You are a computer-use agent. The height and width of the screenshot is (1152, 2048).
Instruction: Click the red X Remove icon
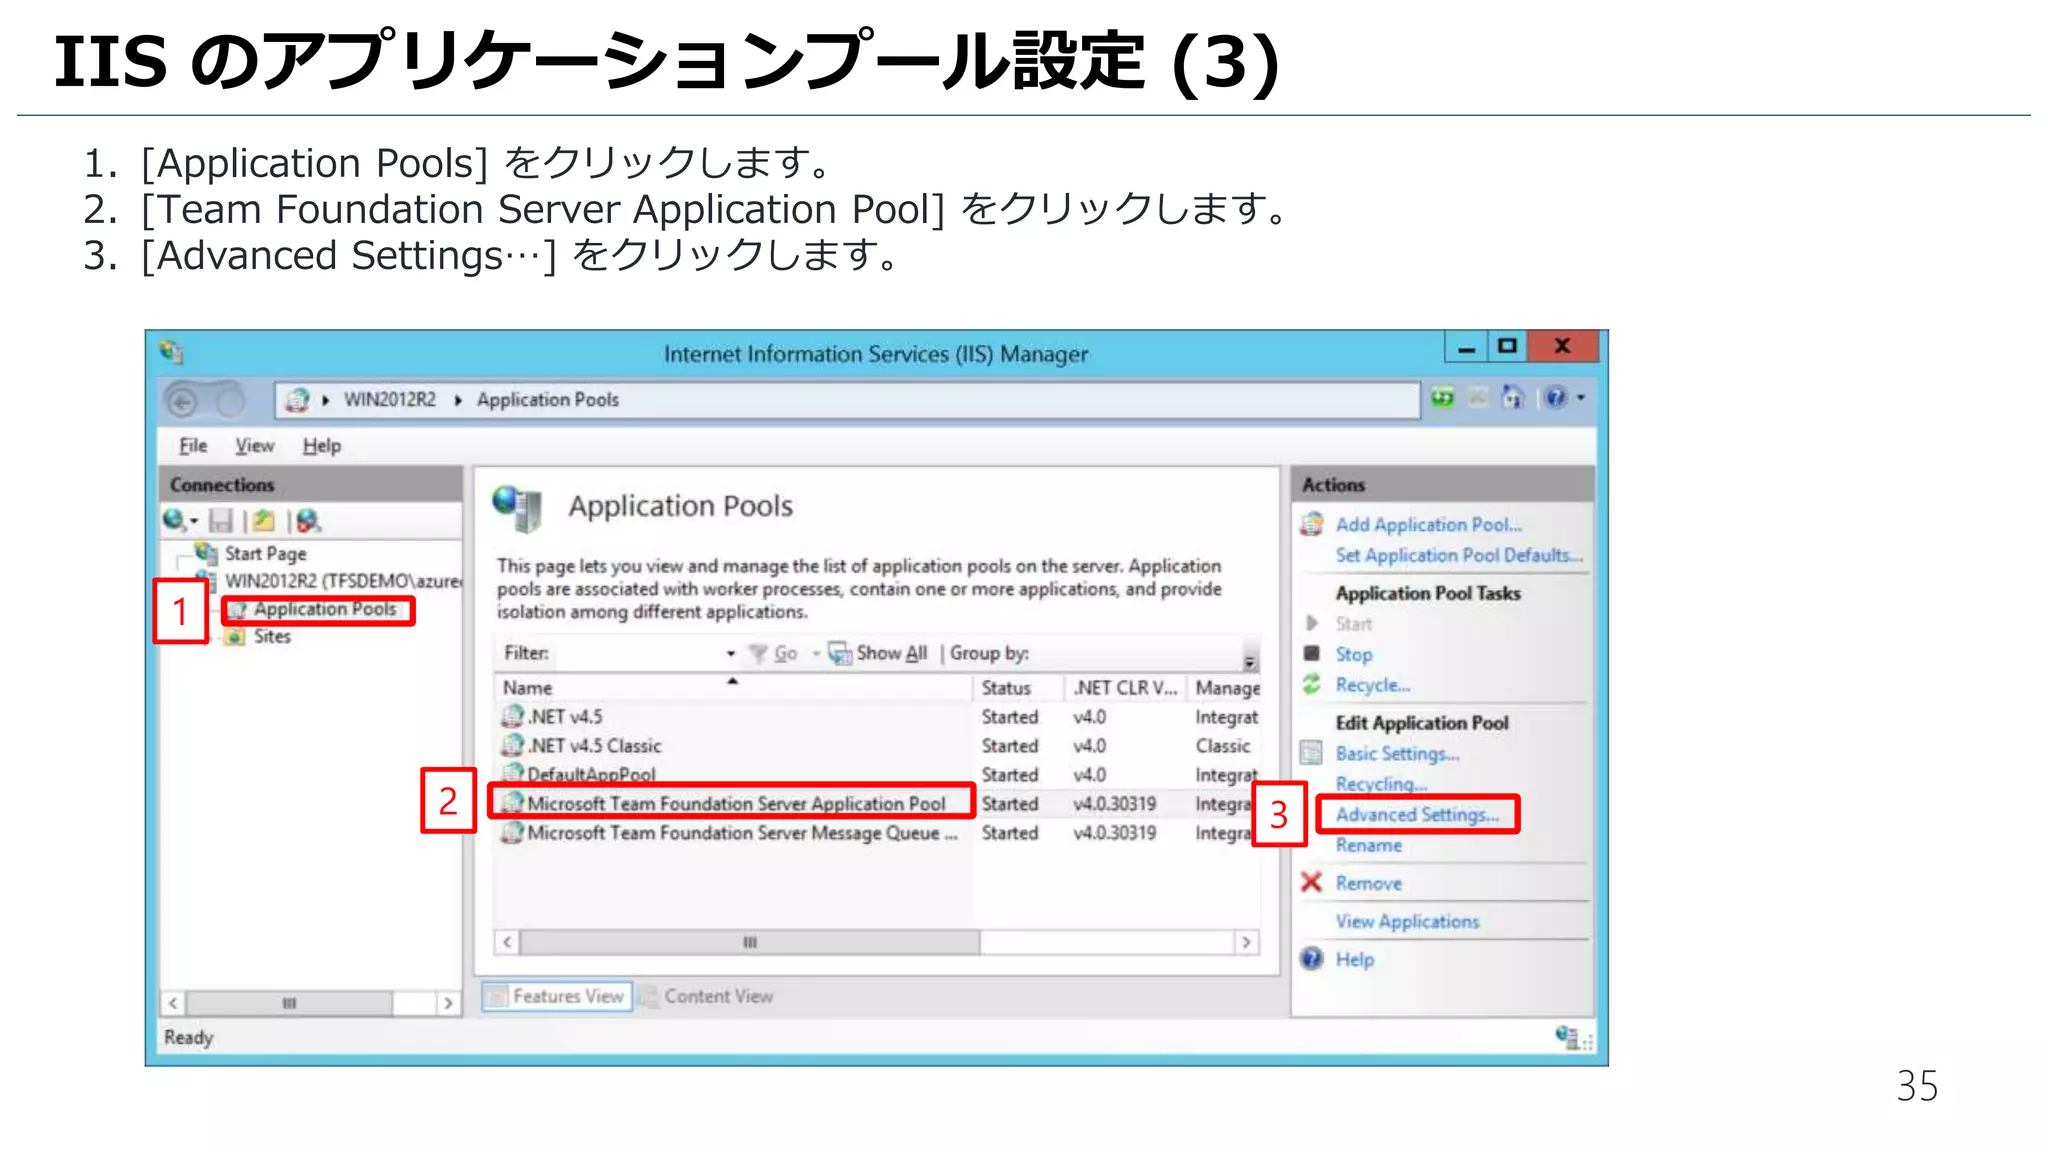(x=1312, y=882)
